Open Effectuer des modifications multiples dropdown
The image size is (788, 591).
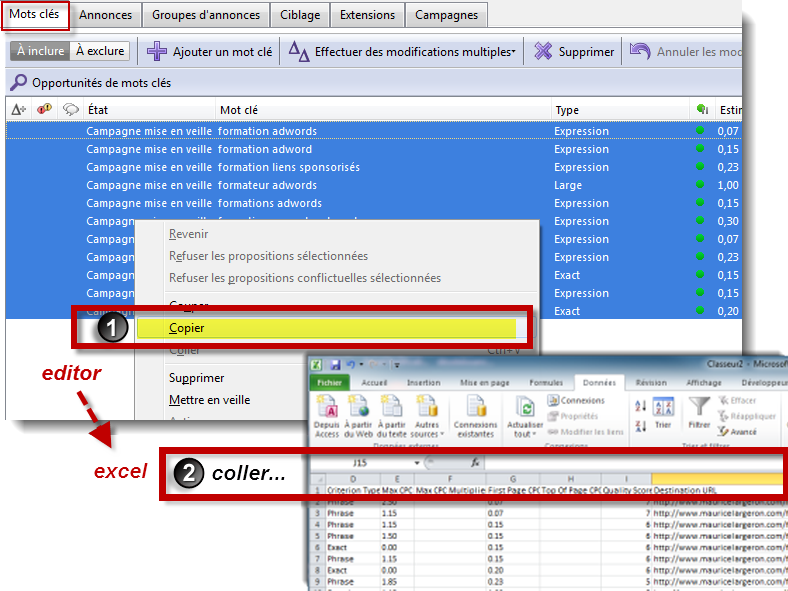(403, 51)
